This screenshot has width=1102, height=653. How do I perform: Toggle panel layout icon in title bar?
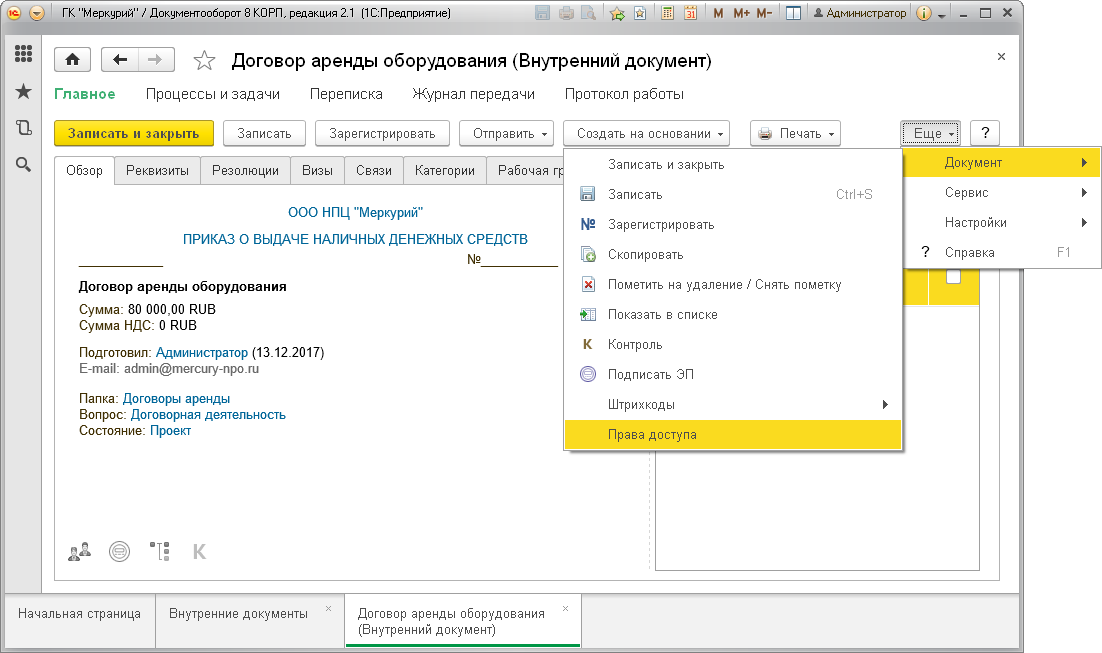[793, 13]
